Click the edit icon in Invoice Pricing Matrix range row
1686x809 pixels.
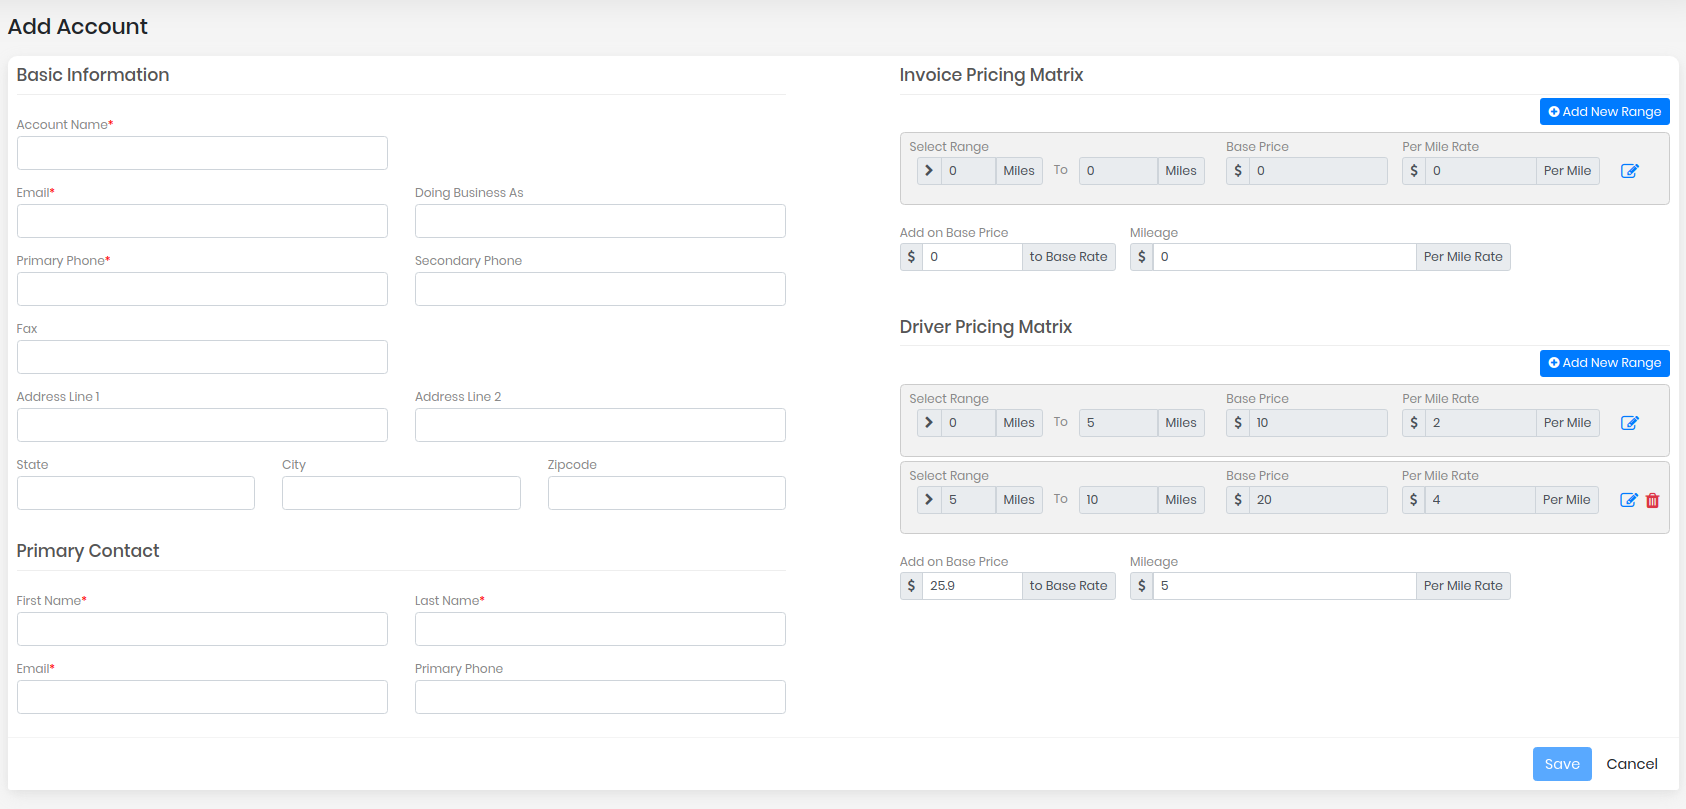click(x=1629, y=171)
